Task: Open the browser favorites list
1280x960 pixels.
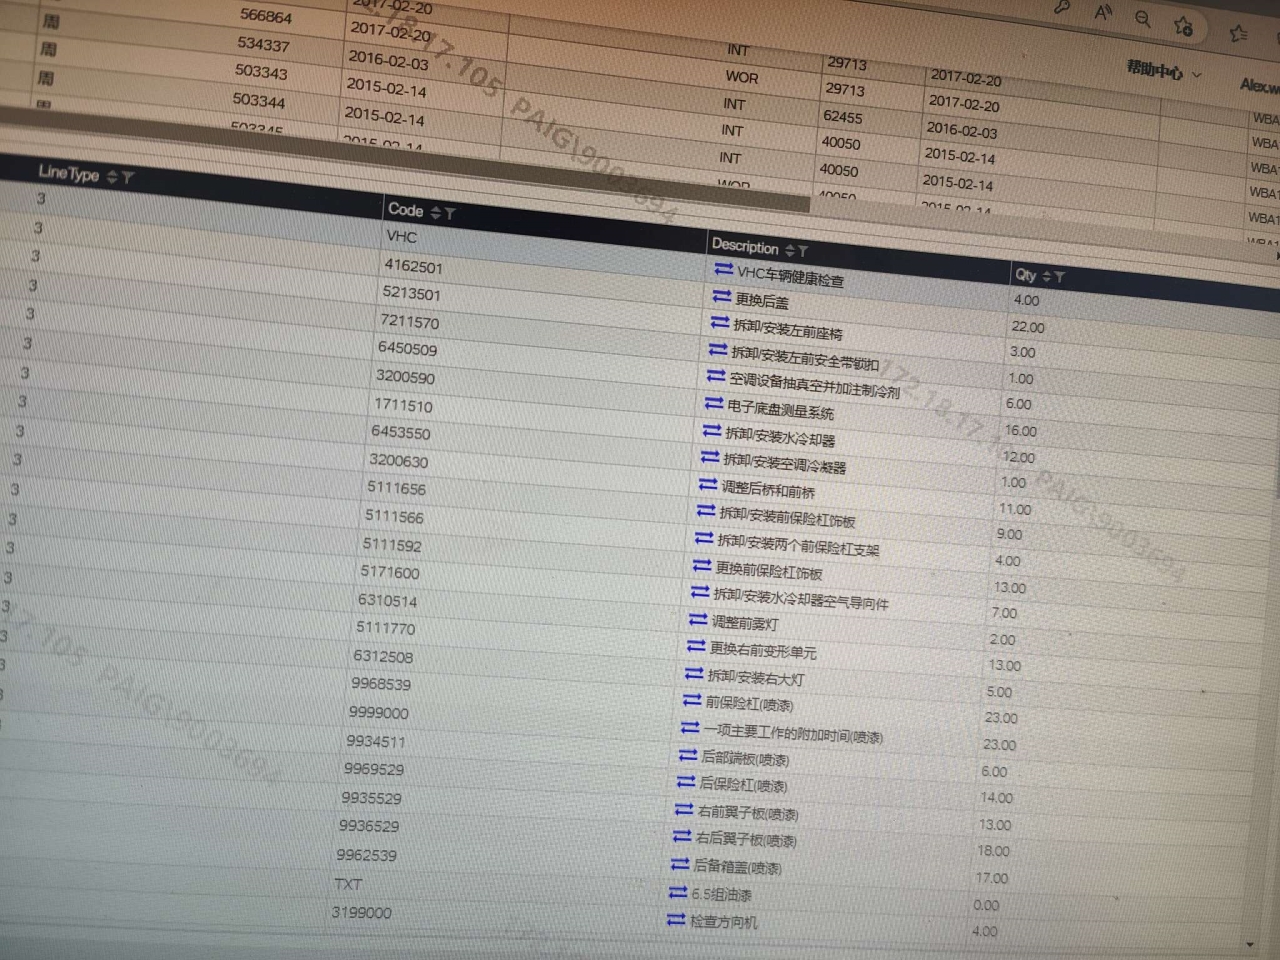Action: [x=1239, y=33]
